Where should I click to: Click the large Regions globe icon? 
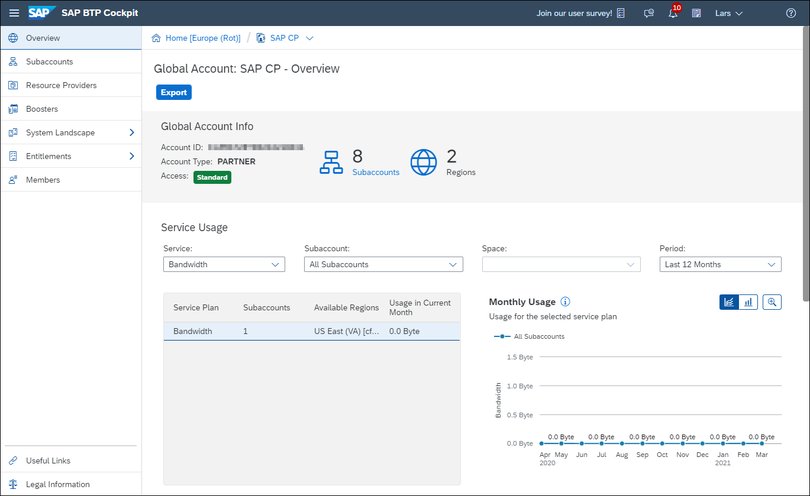click(x=424, y=162)
